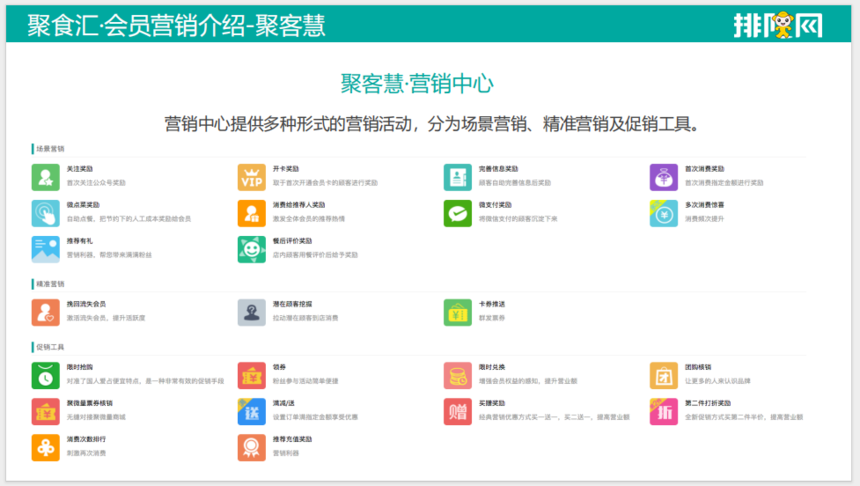
Task: Click description 粉丝参与活动简单便捷
Action: 305,381
